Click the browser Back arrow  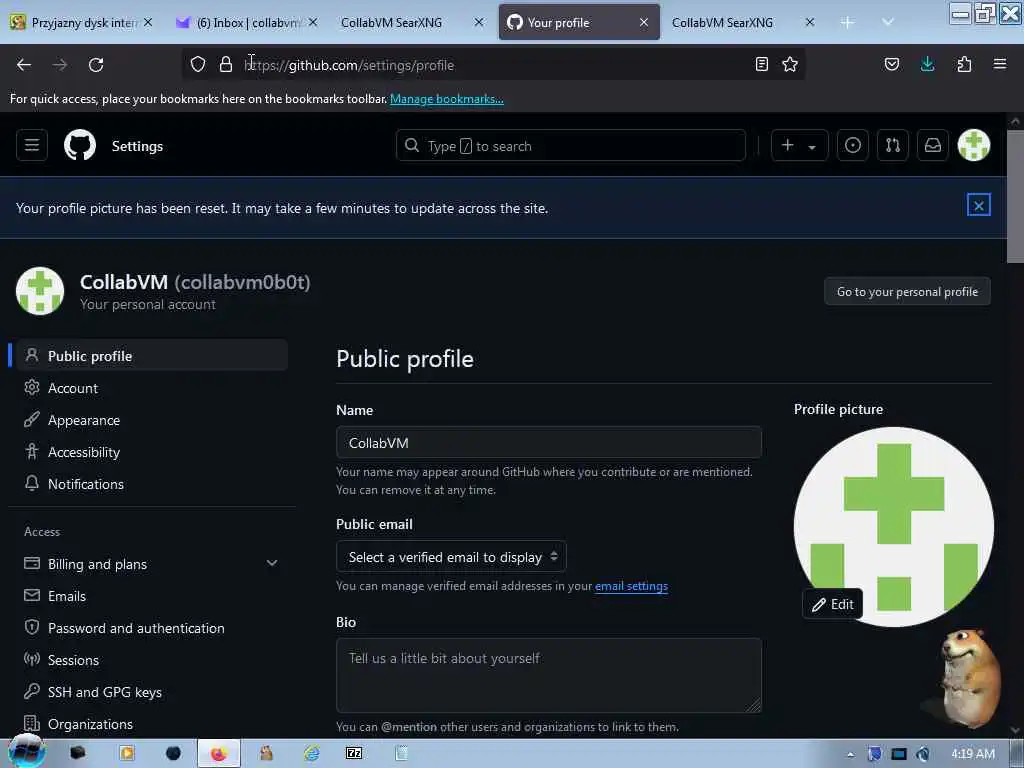(24, 64)
